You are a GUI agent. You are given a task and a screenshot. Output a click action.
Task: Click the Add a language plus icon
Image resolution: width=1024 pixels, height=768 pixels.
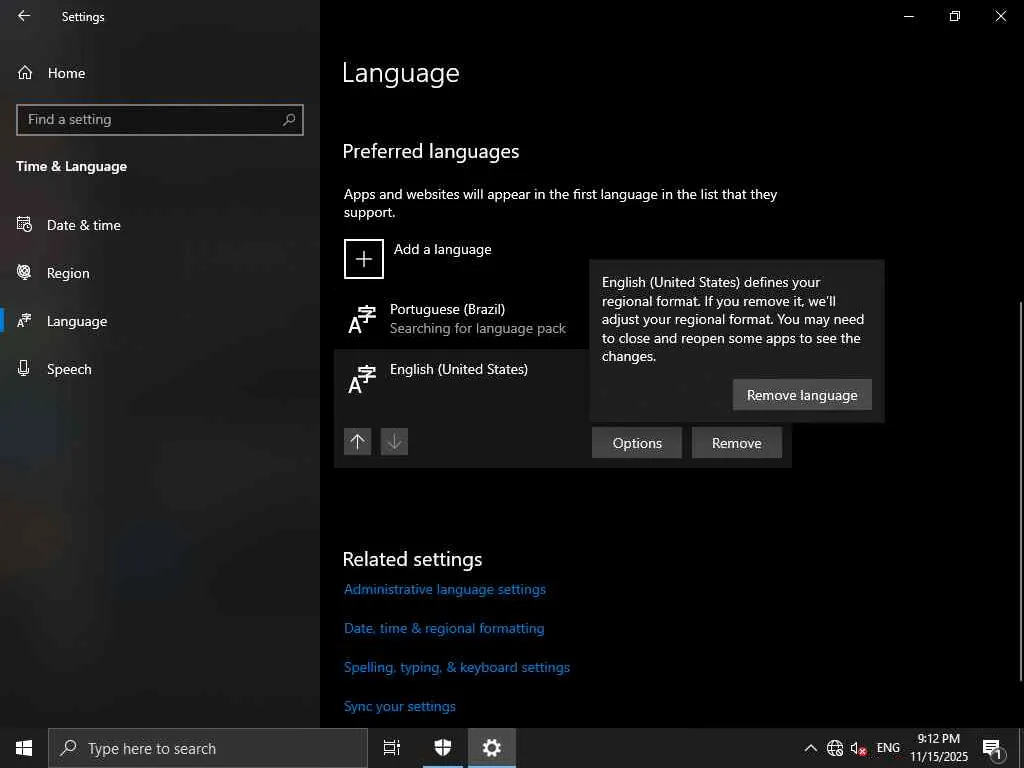(x=364, y=259)
